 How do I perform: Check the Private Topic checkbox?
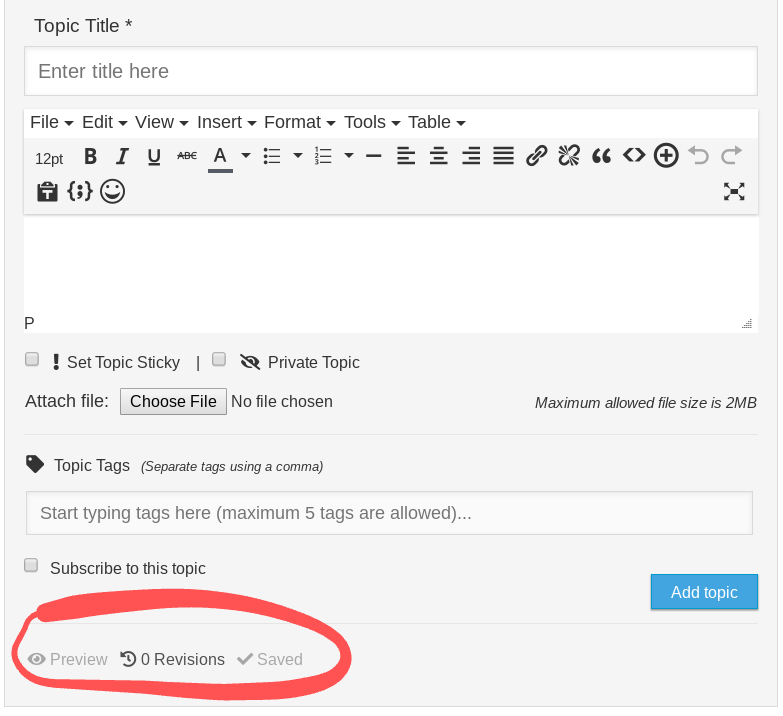tap(220, 360)
